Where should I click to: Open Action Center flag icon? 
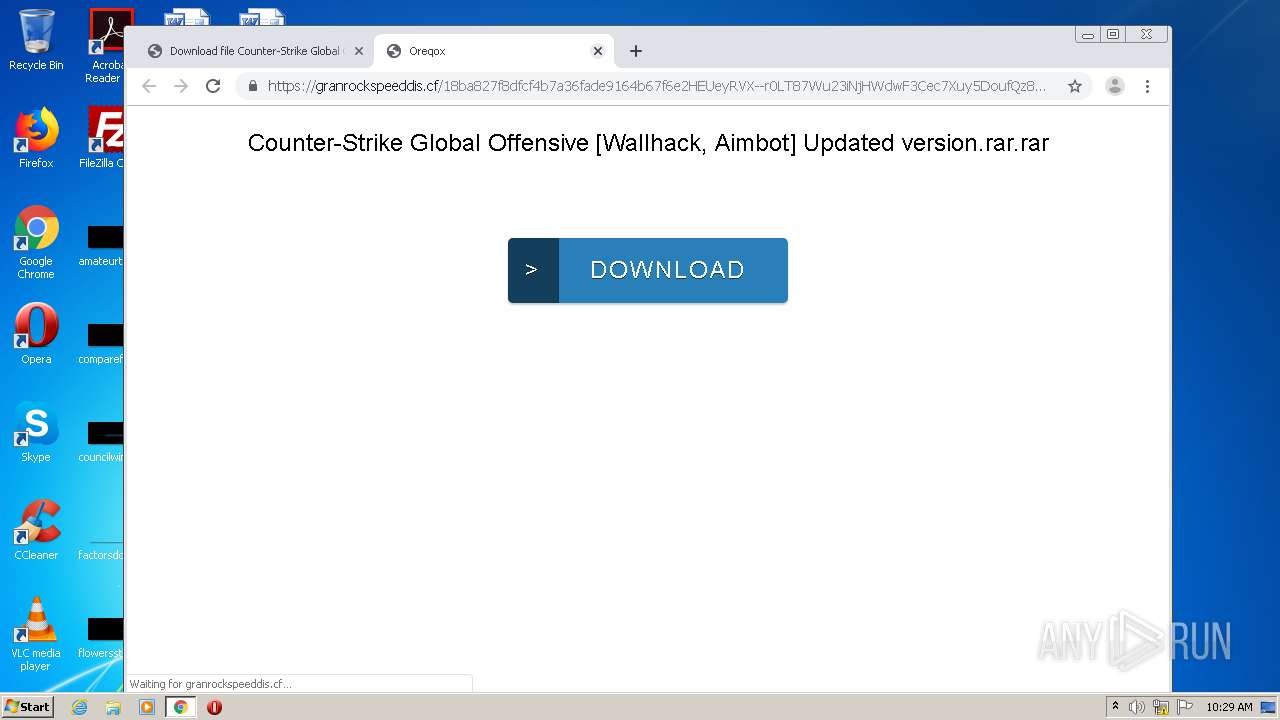pyautogui.click(x=1183, y=707)
